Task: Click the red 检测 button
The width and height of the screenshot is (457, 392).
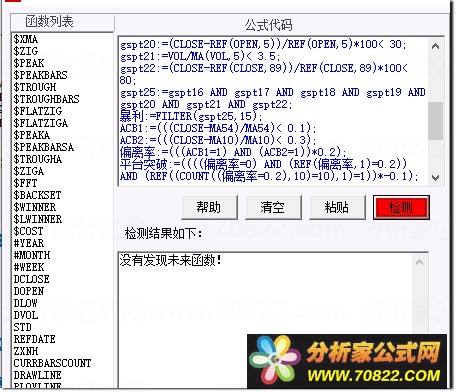Action: 401,207
